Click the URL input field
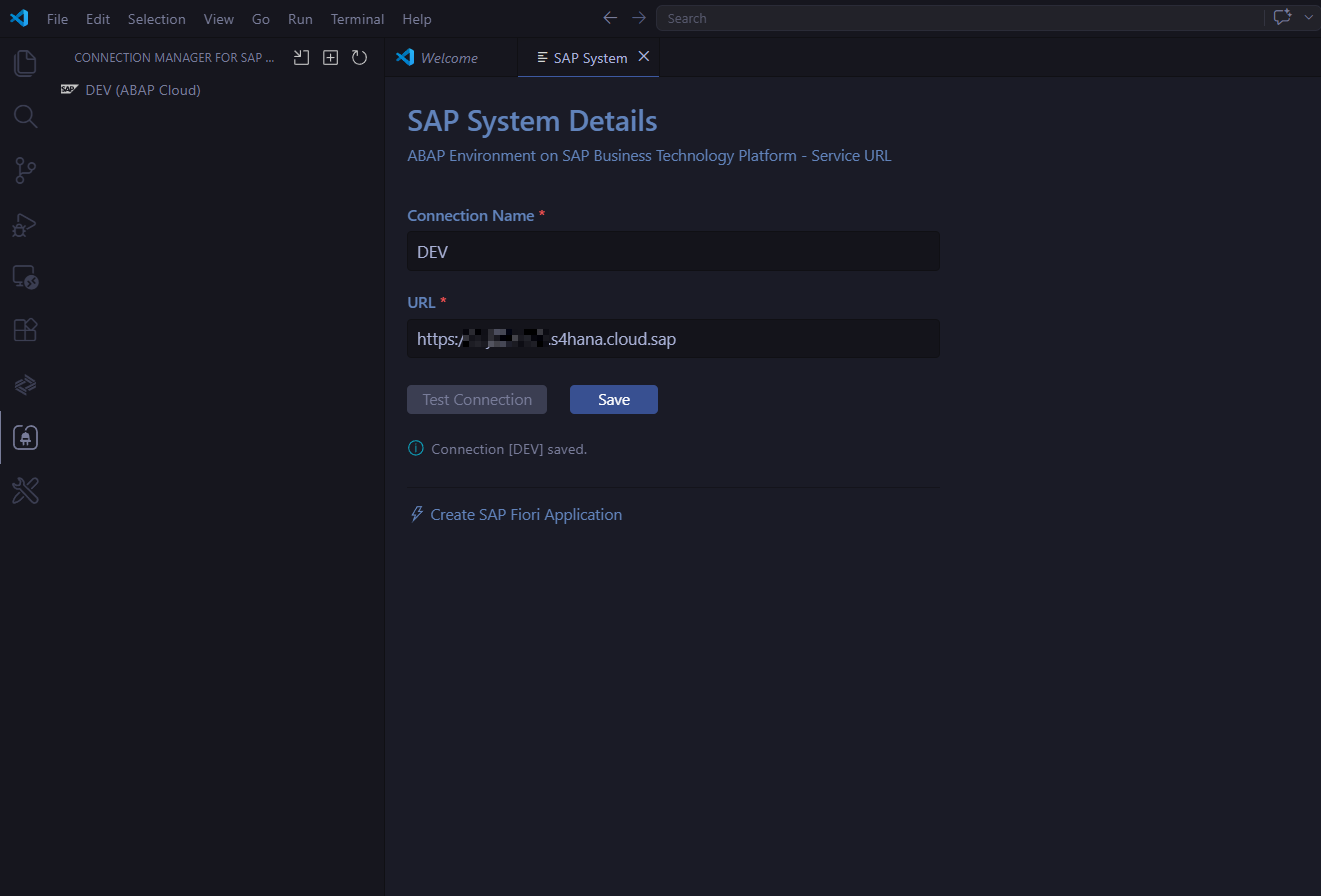Viewport: 1321px width, 896px height. pos(673,339)
